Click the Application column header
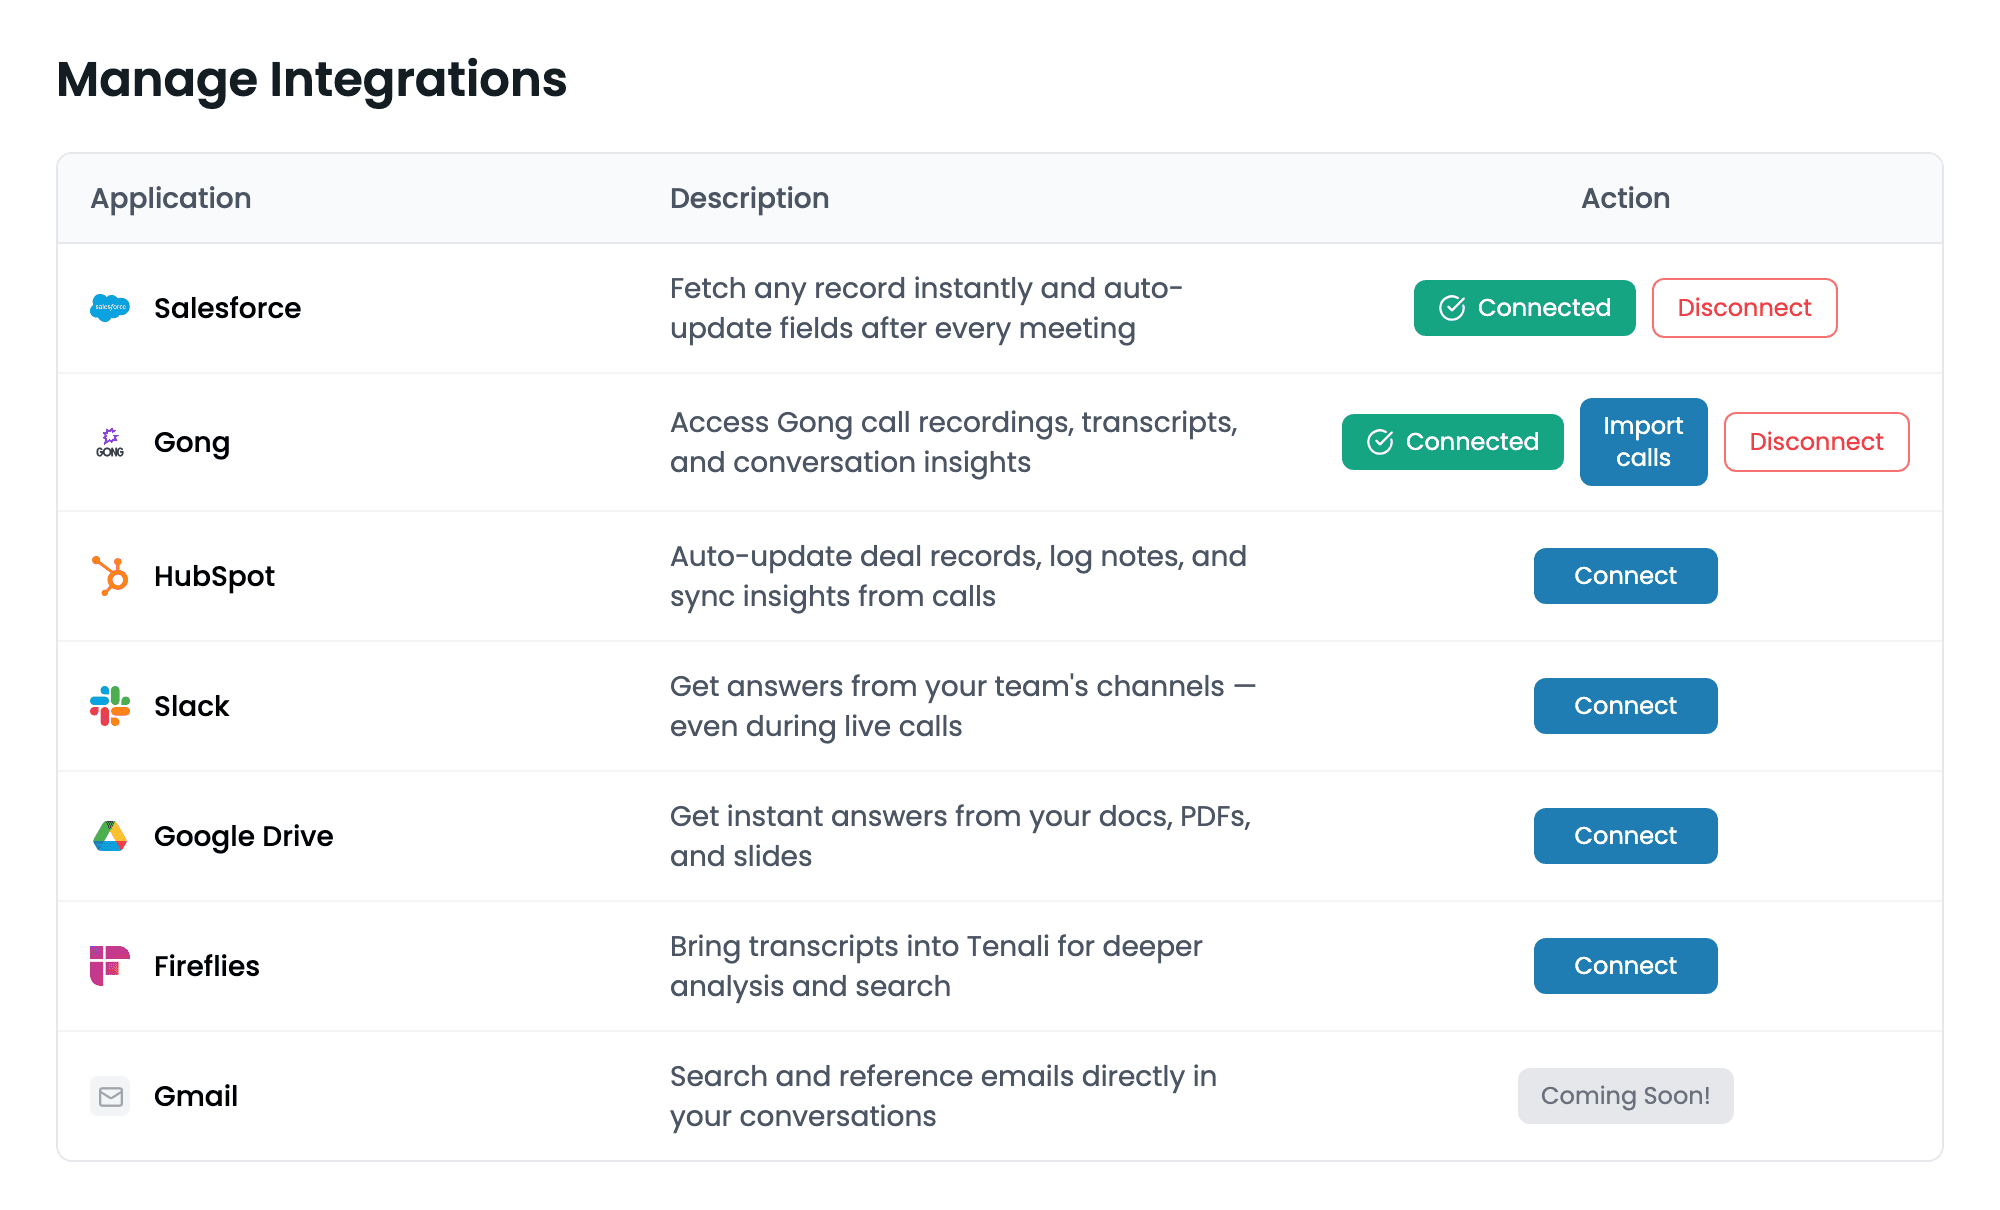The width and height of the screenshot is (2000, 1210). [171, 199]
